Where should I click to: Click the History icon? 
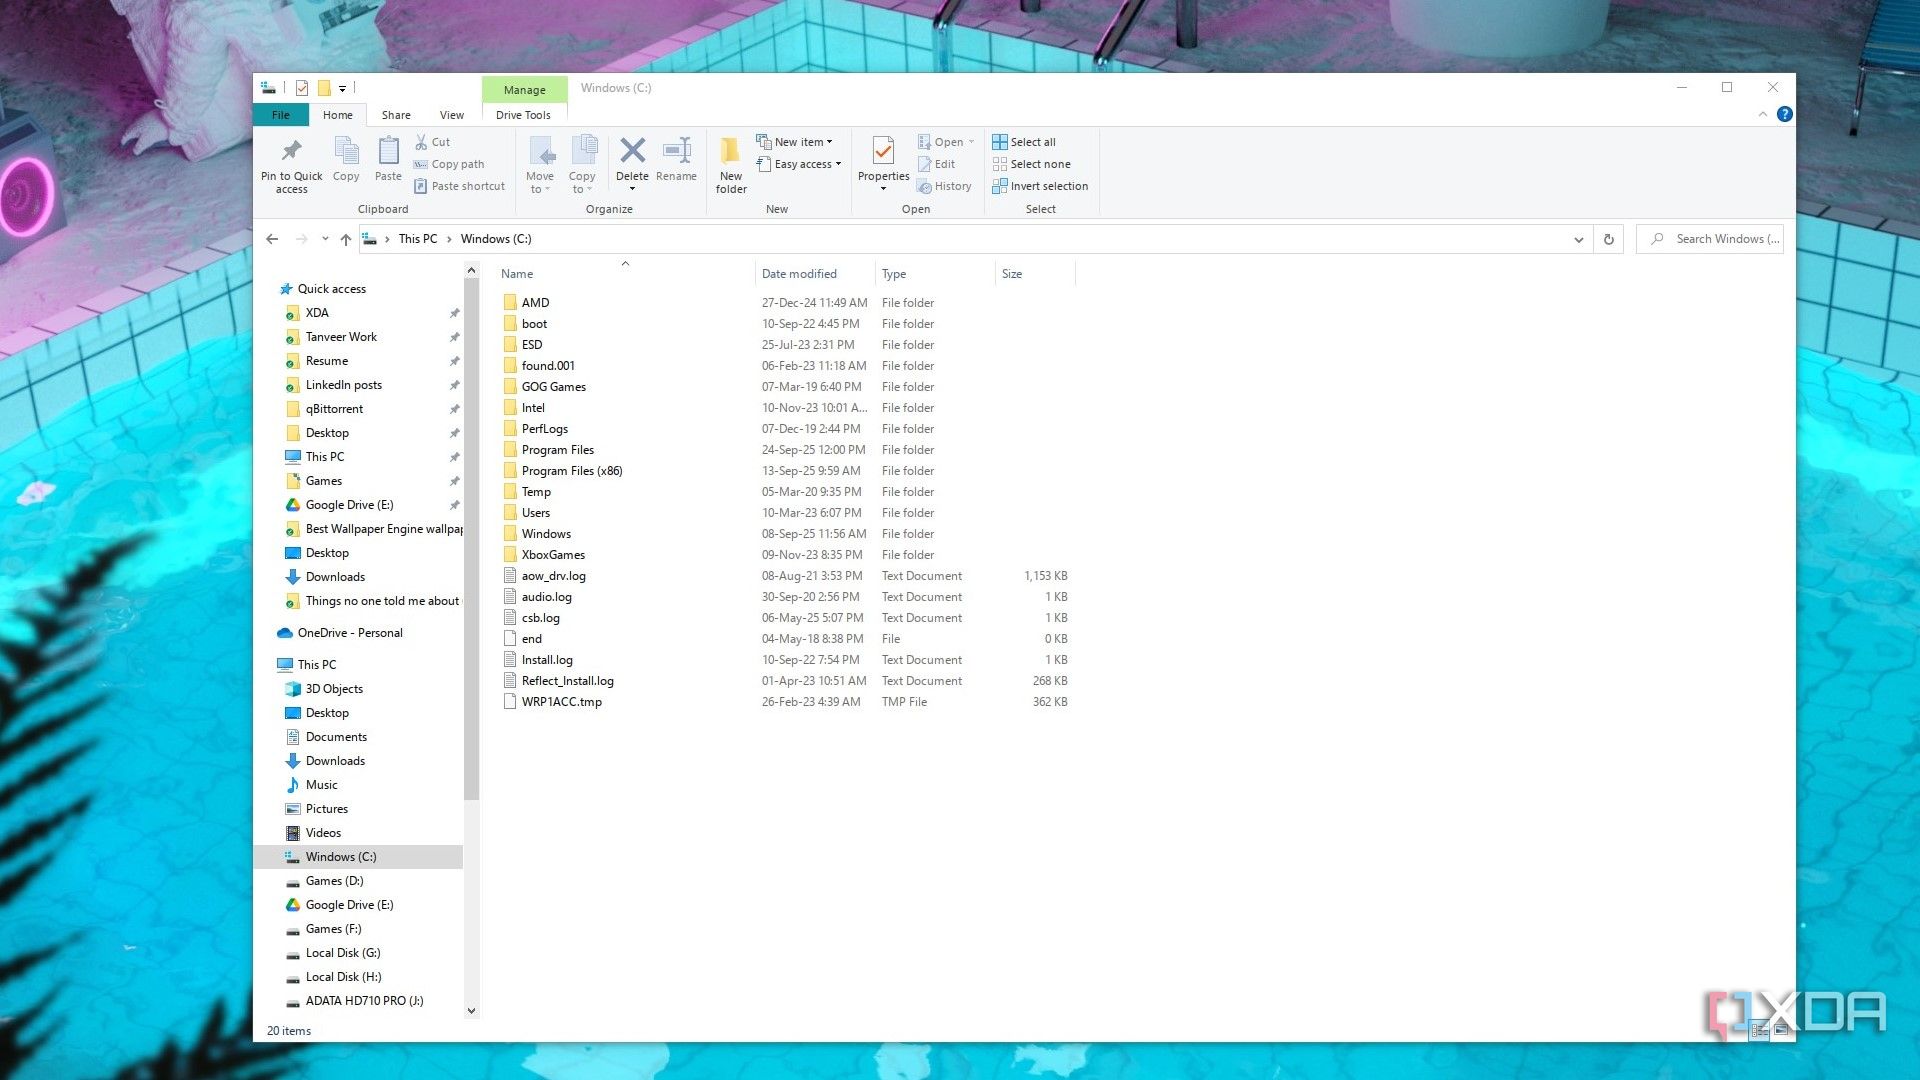point(925,186)
